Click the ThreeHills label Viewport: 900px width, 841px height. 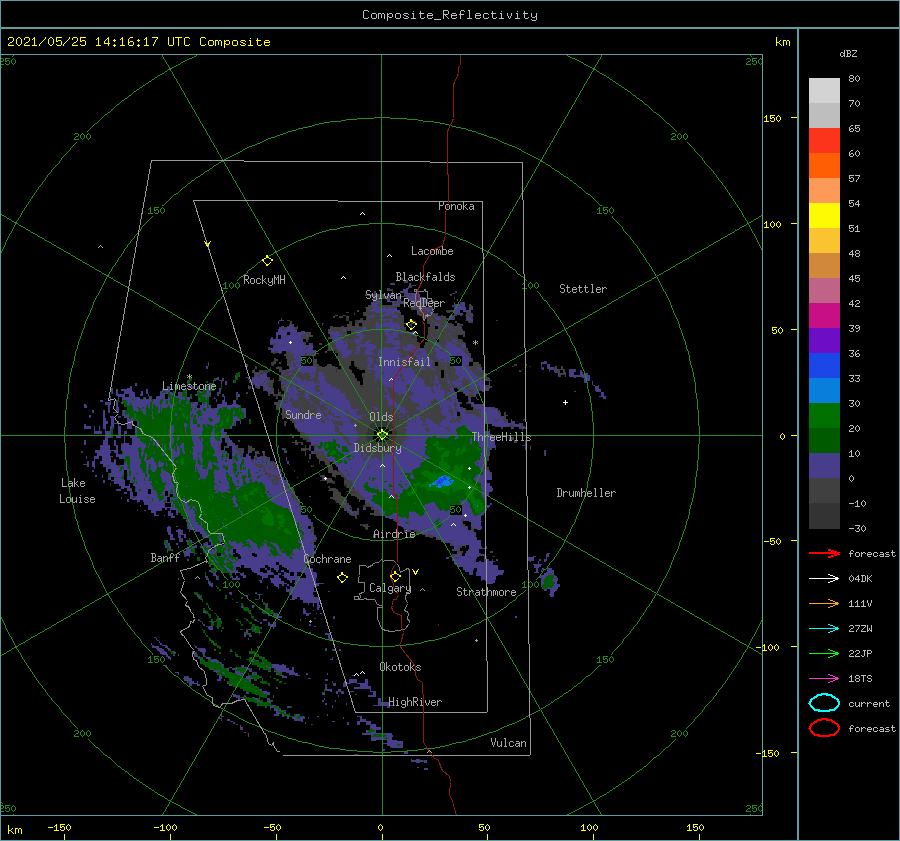[502, 437]
